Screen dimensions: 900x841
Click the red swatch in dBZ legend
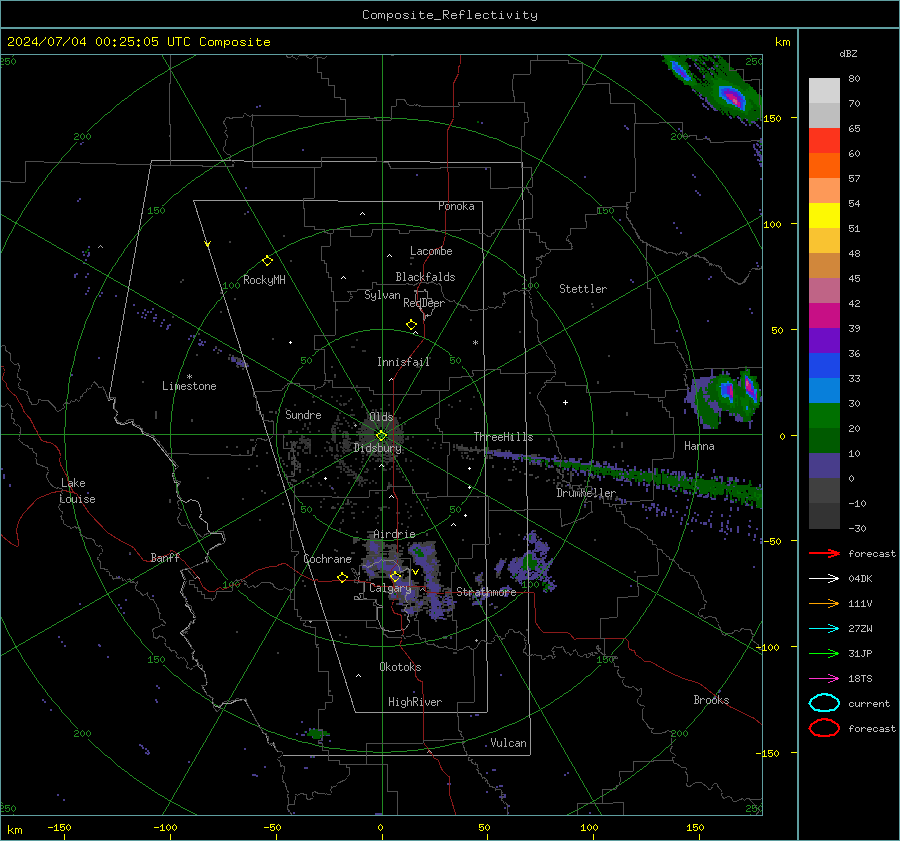(824, 141)
